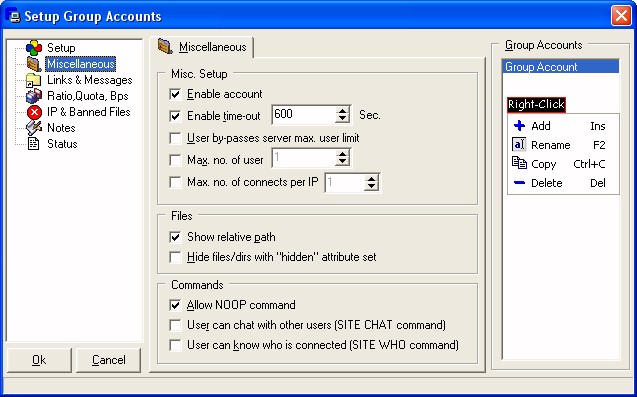Open IP & Banned Files tree entry
The height and width of the screenshot is (397, 637).
pyautogui.click(x=89, y=112)
